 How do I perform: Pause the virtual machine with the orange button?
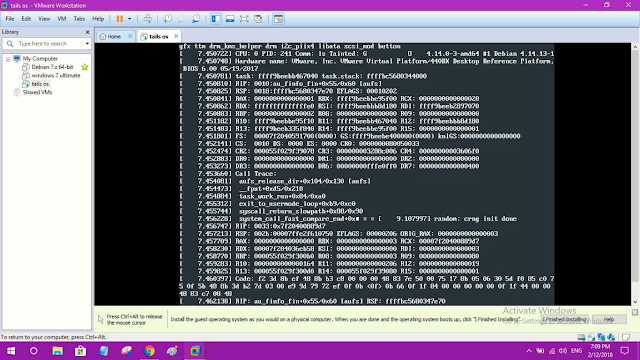119,19
